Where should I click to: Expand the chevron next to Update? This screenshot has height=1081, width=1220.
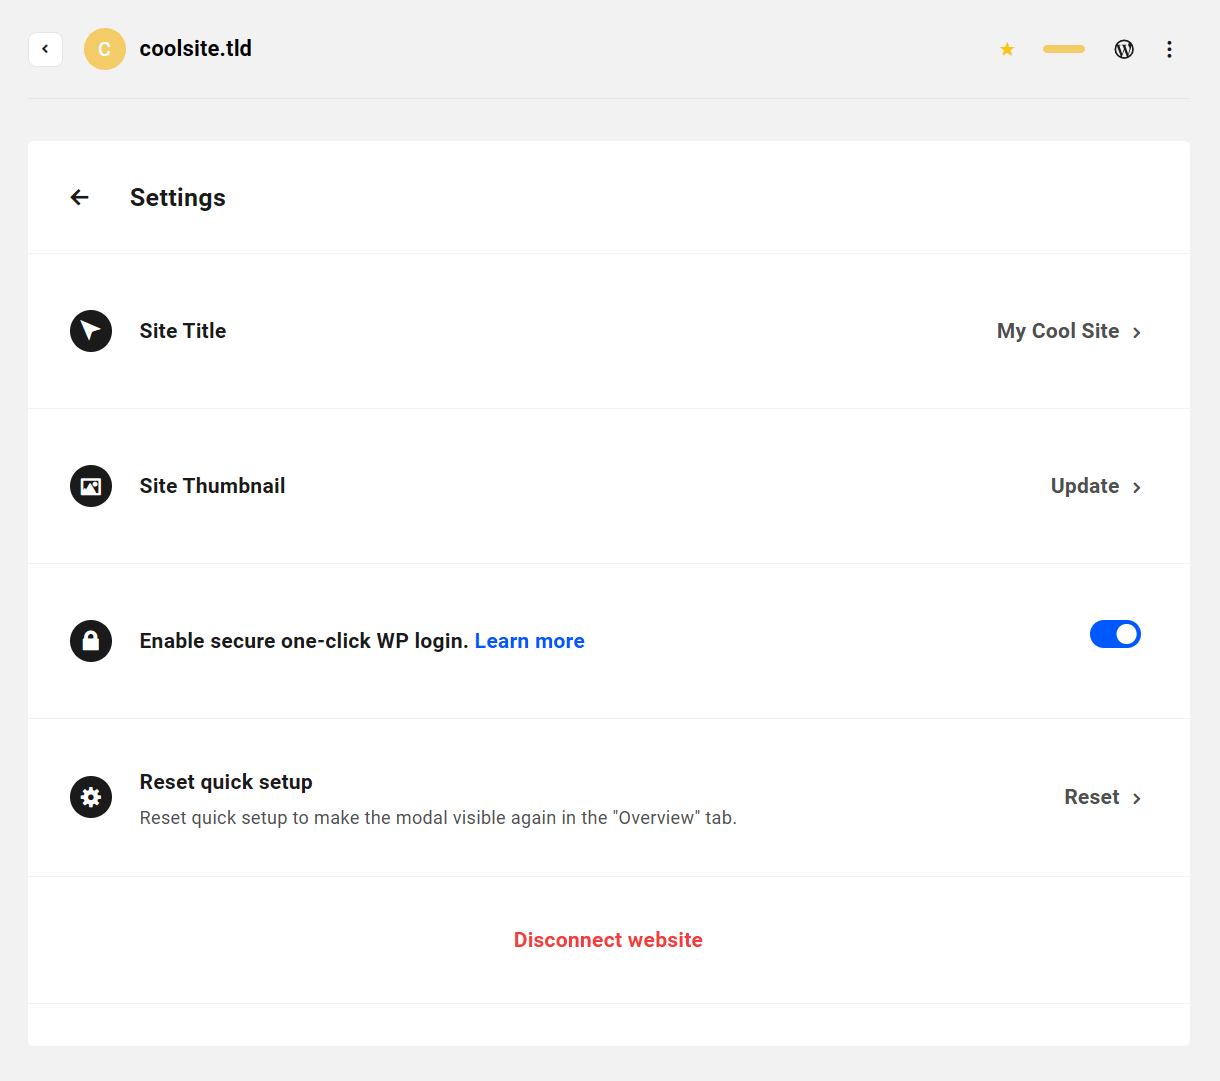1137,487
